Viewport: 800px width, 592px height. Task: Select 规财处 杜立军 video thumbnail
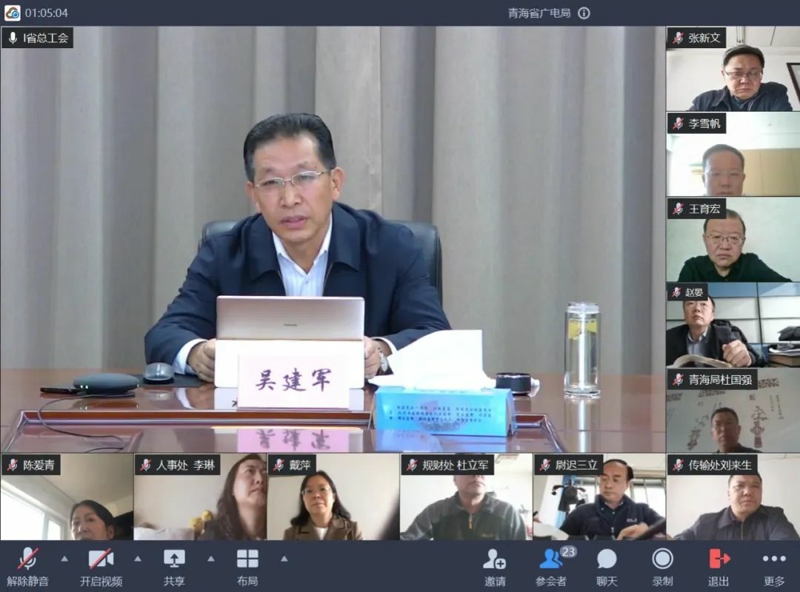(466, 497)
